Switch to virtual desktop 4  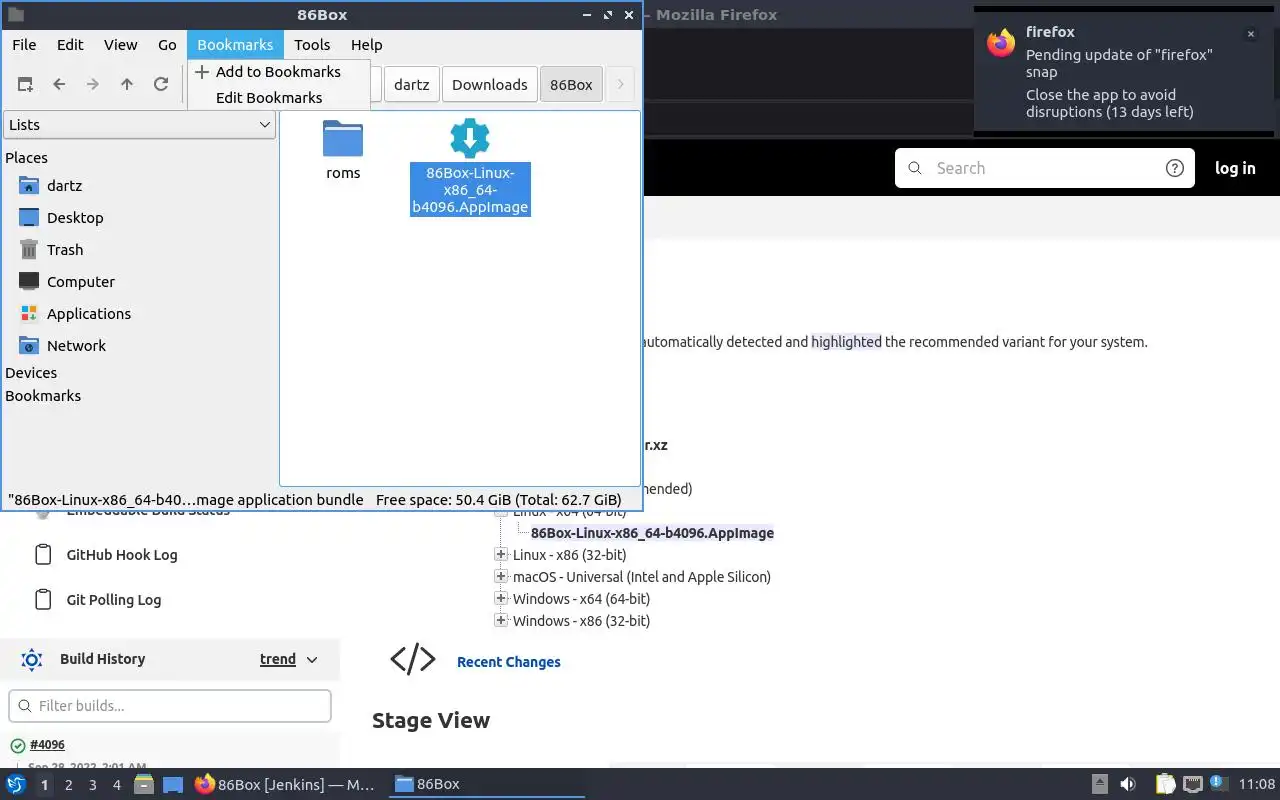point(117,785)
